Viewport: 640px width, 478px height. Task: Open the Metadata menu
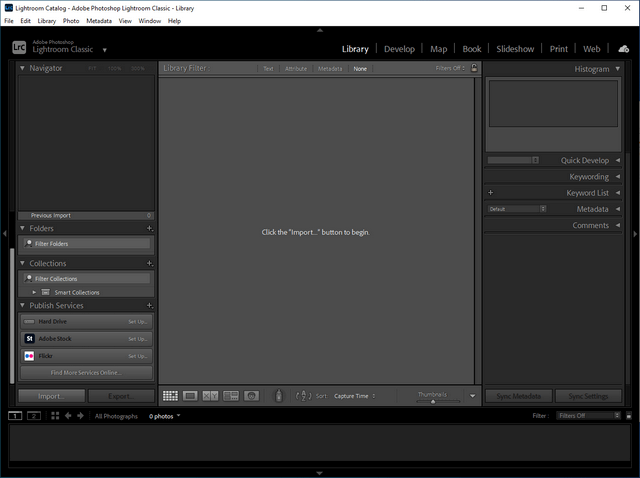(99, 20)
